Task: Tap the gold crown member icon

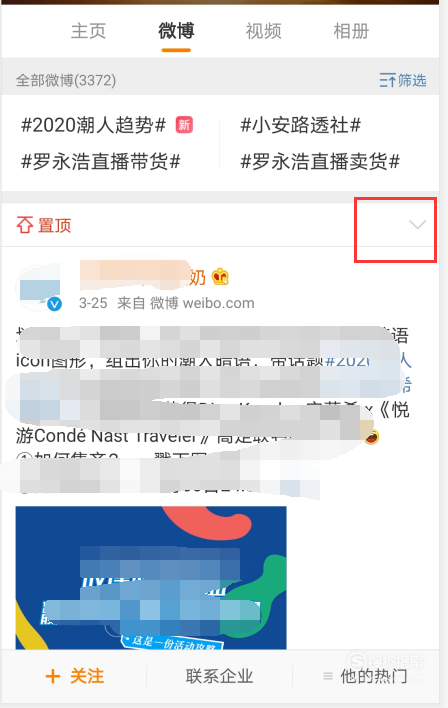Action: tap(220, 277)
